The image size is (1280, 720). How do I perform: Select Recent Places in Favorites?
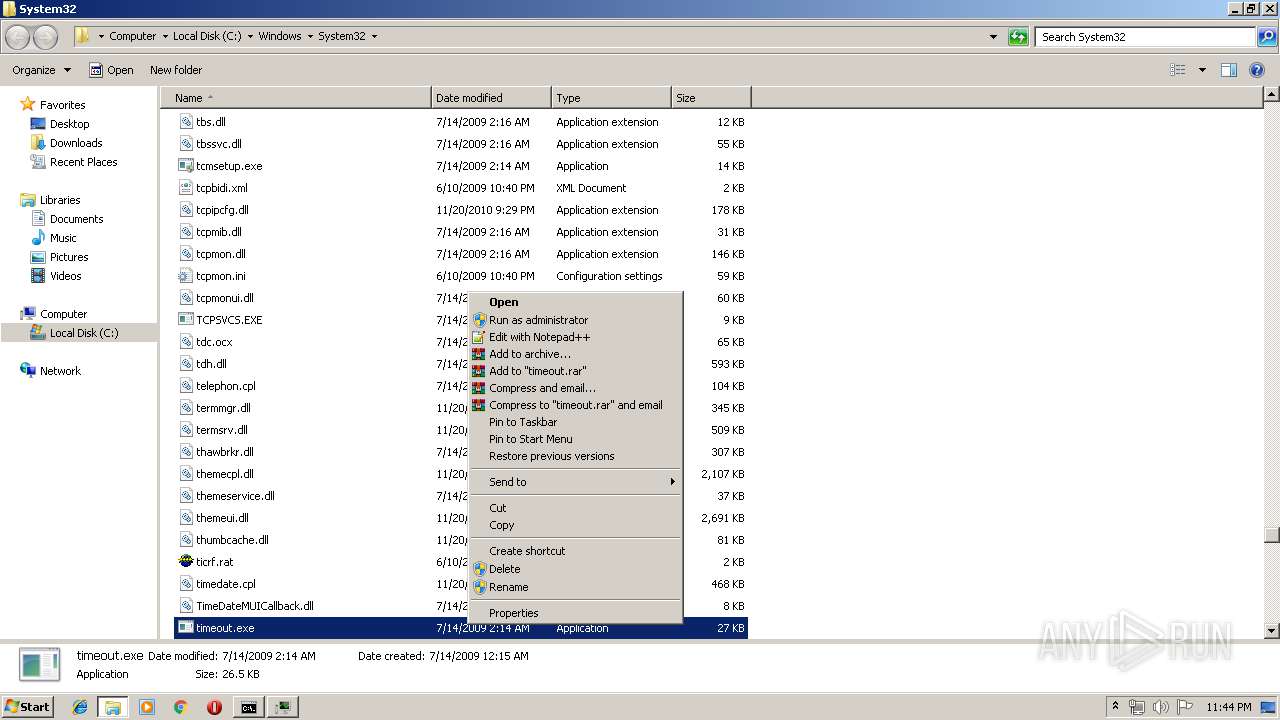83,162
